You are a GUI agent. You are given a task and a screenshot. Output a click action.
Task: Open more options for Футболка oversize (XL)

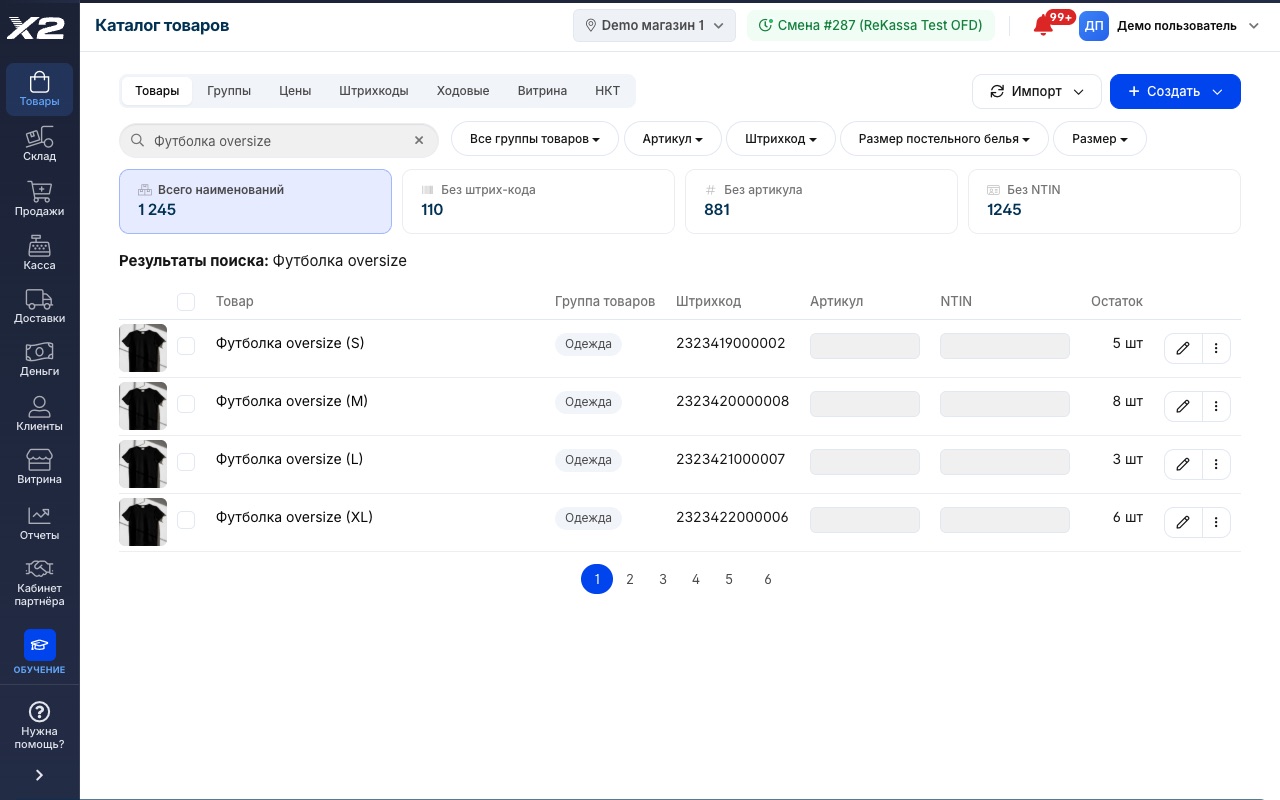(1216, 522)
